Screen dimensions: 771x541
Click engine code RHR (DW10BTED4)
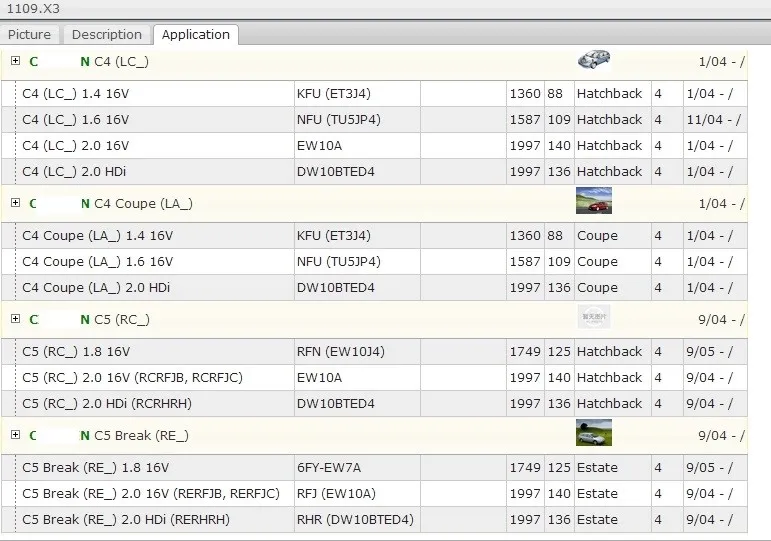355,520
